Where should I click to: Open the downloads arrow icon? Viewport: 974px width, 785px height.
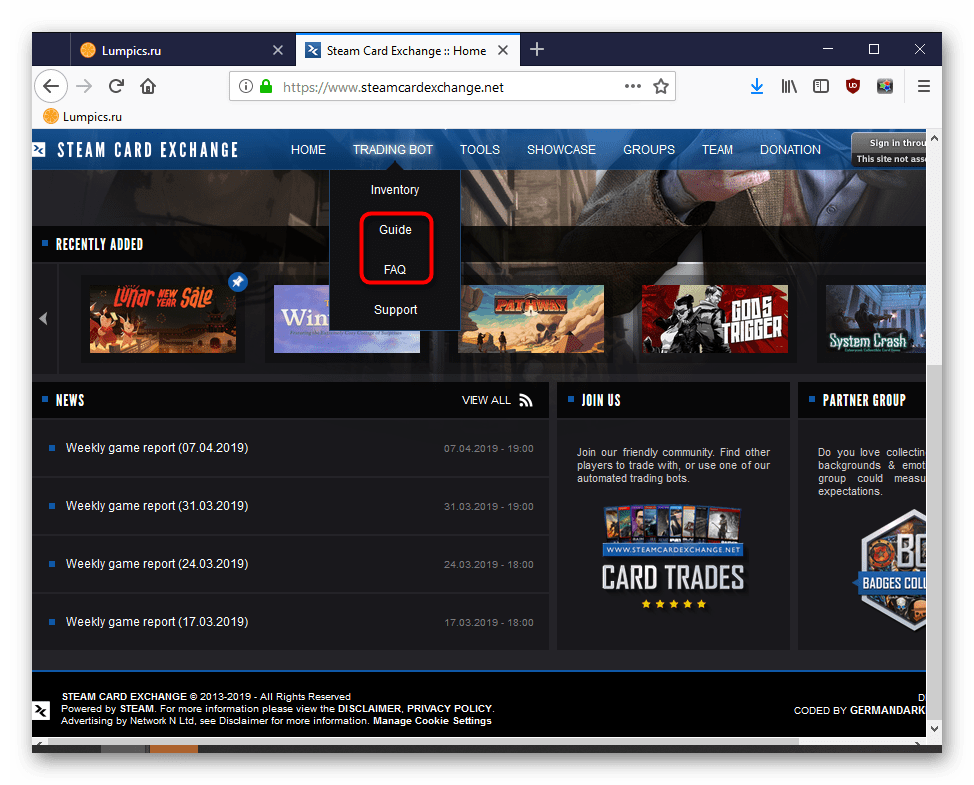tap(757, 86)
